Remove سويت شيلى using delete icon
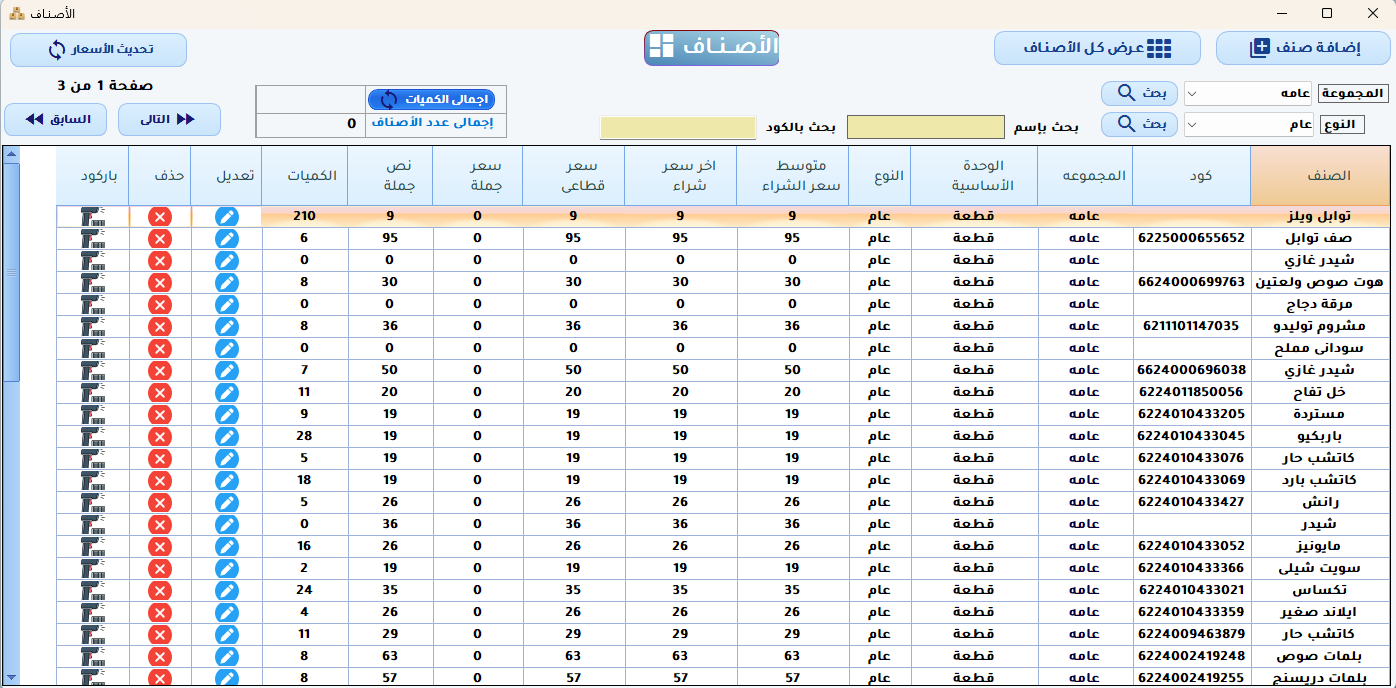The height and width of the screenshot is (688, 1396). 159,568
